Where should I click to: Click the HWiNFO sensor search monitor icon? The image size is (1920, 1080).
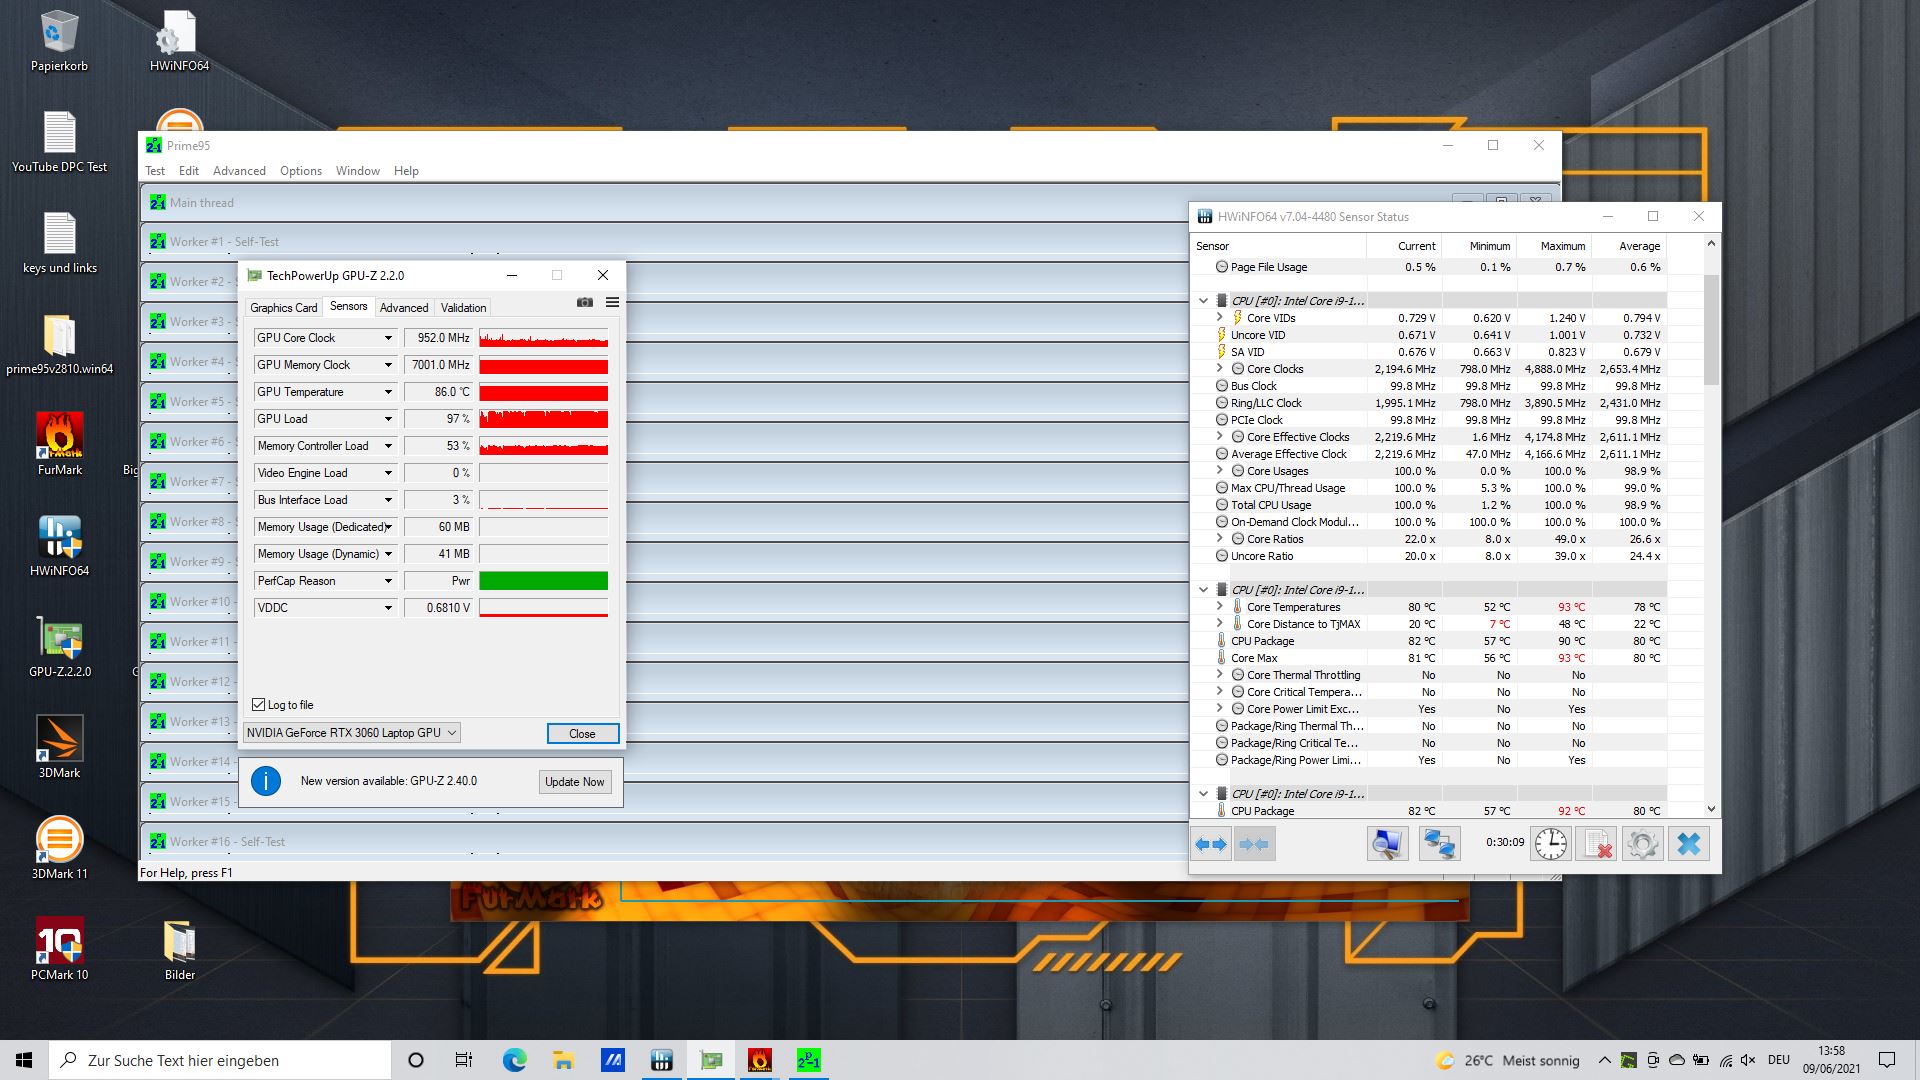pyautogui.click(x=1386, y=844)
